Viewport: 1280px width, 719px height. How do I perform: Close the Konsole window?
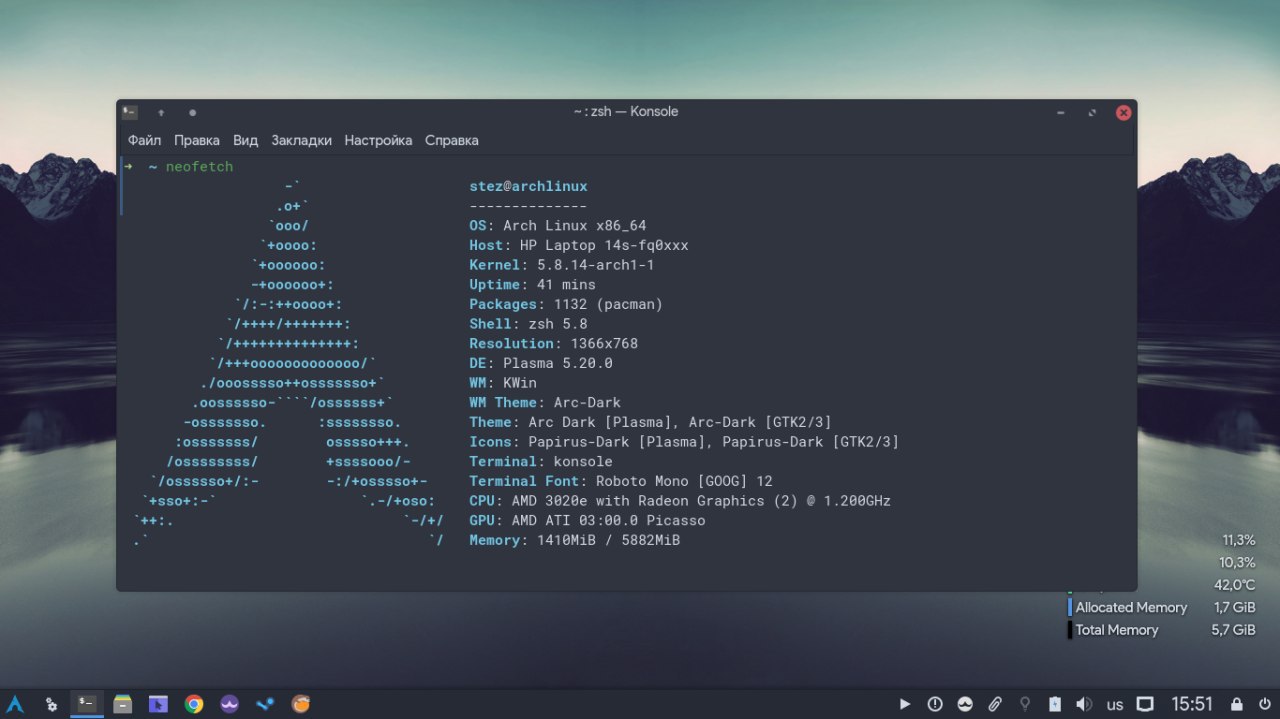pyautogui.click(x=1123, y=112)
